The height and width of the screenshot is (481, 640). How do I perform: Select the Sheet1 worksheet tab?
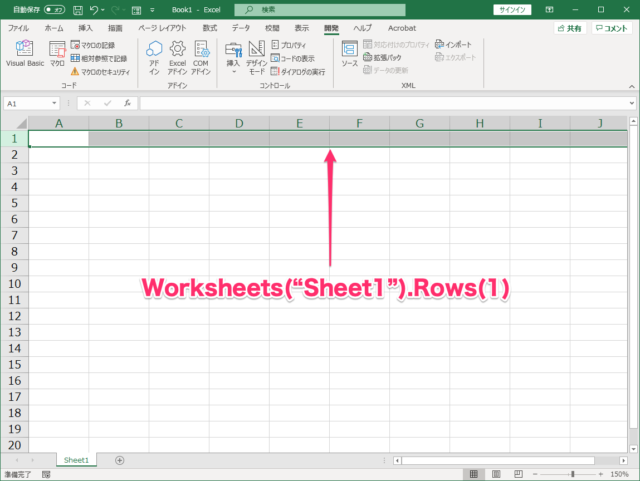pos(76,460)
